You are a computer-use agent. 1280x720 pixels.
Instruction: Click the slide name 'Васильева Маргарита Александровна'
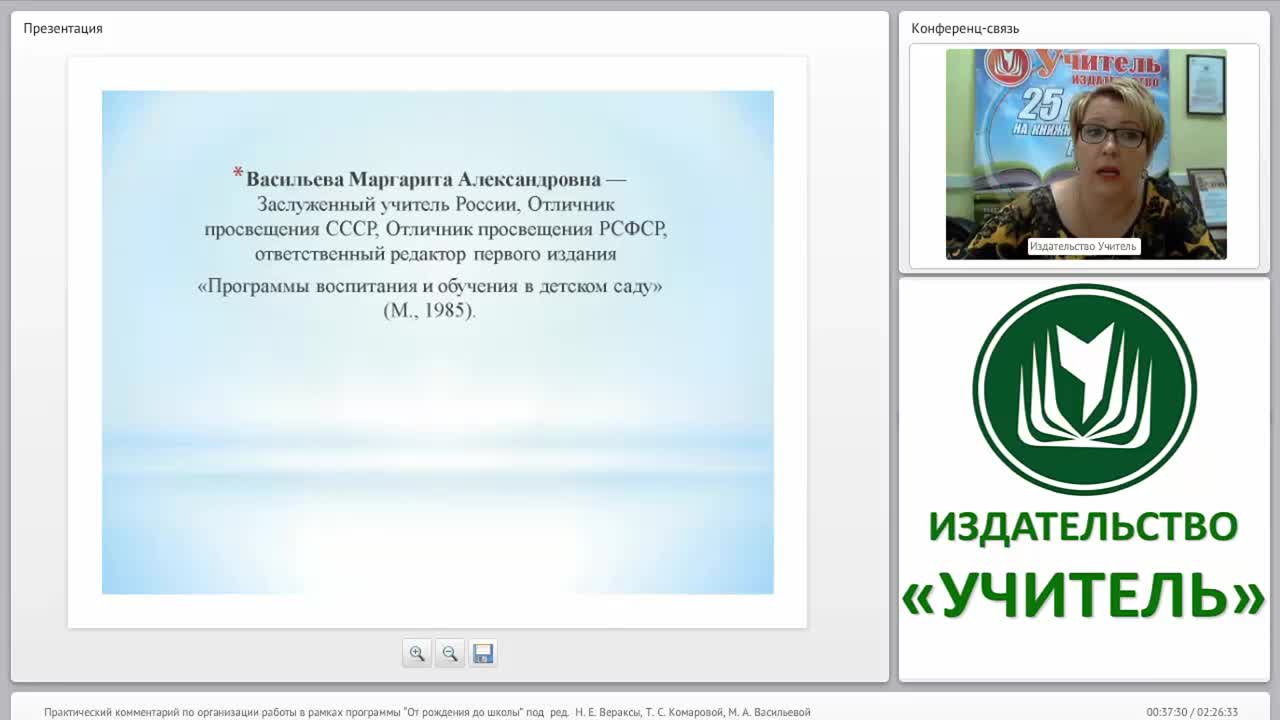pos(423,180)
